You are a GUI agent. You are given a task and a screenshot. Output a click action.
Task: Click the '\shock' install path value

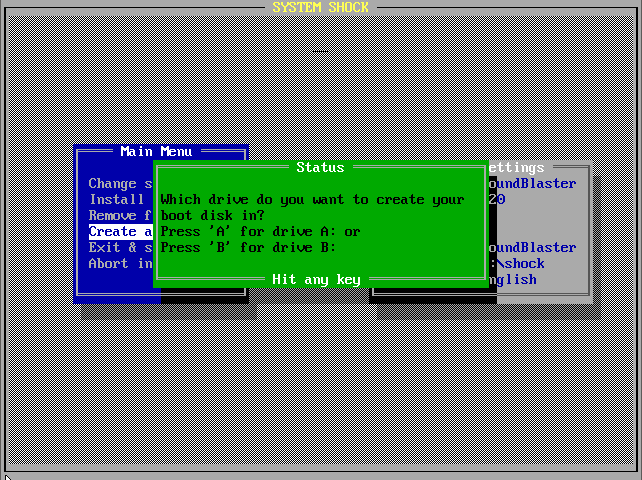[517, 264]
